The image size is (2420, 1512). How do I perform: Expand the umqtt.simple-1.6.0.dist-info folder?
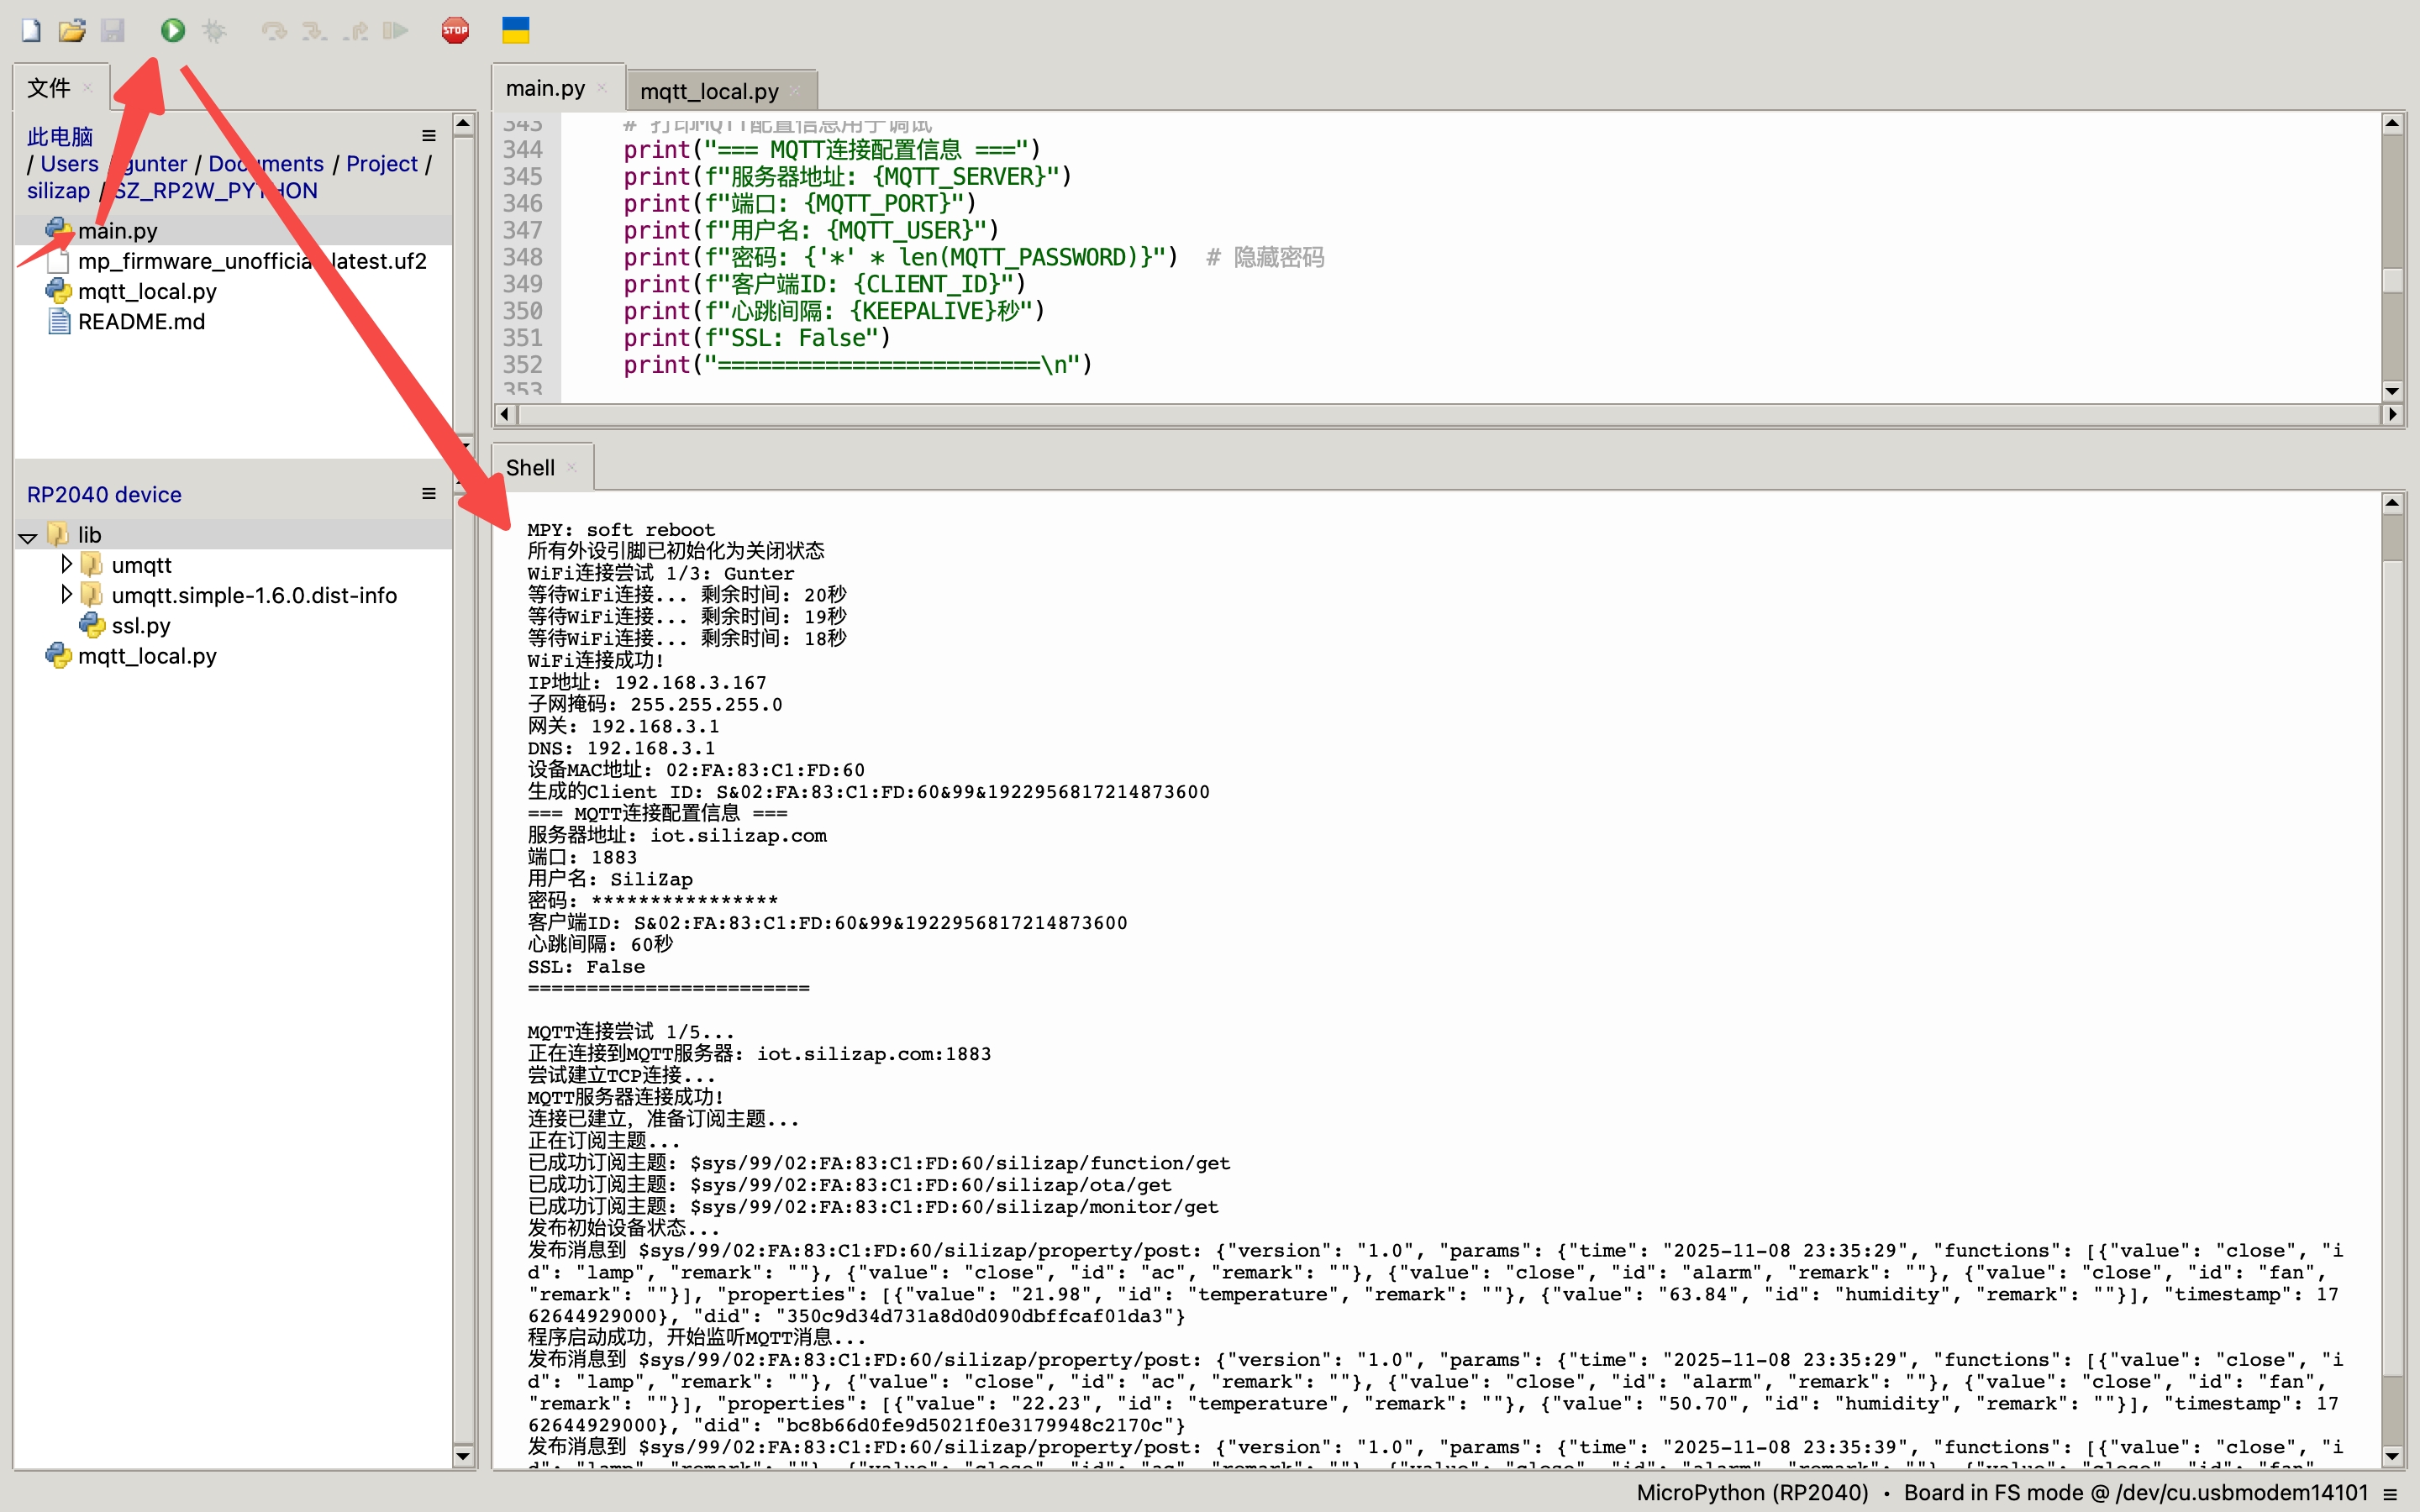tap(66, 594)
